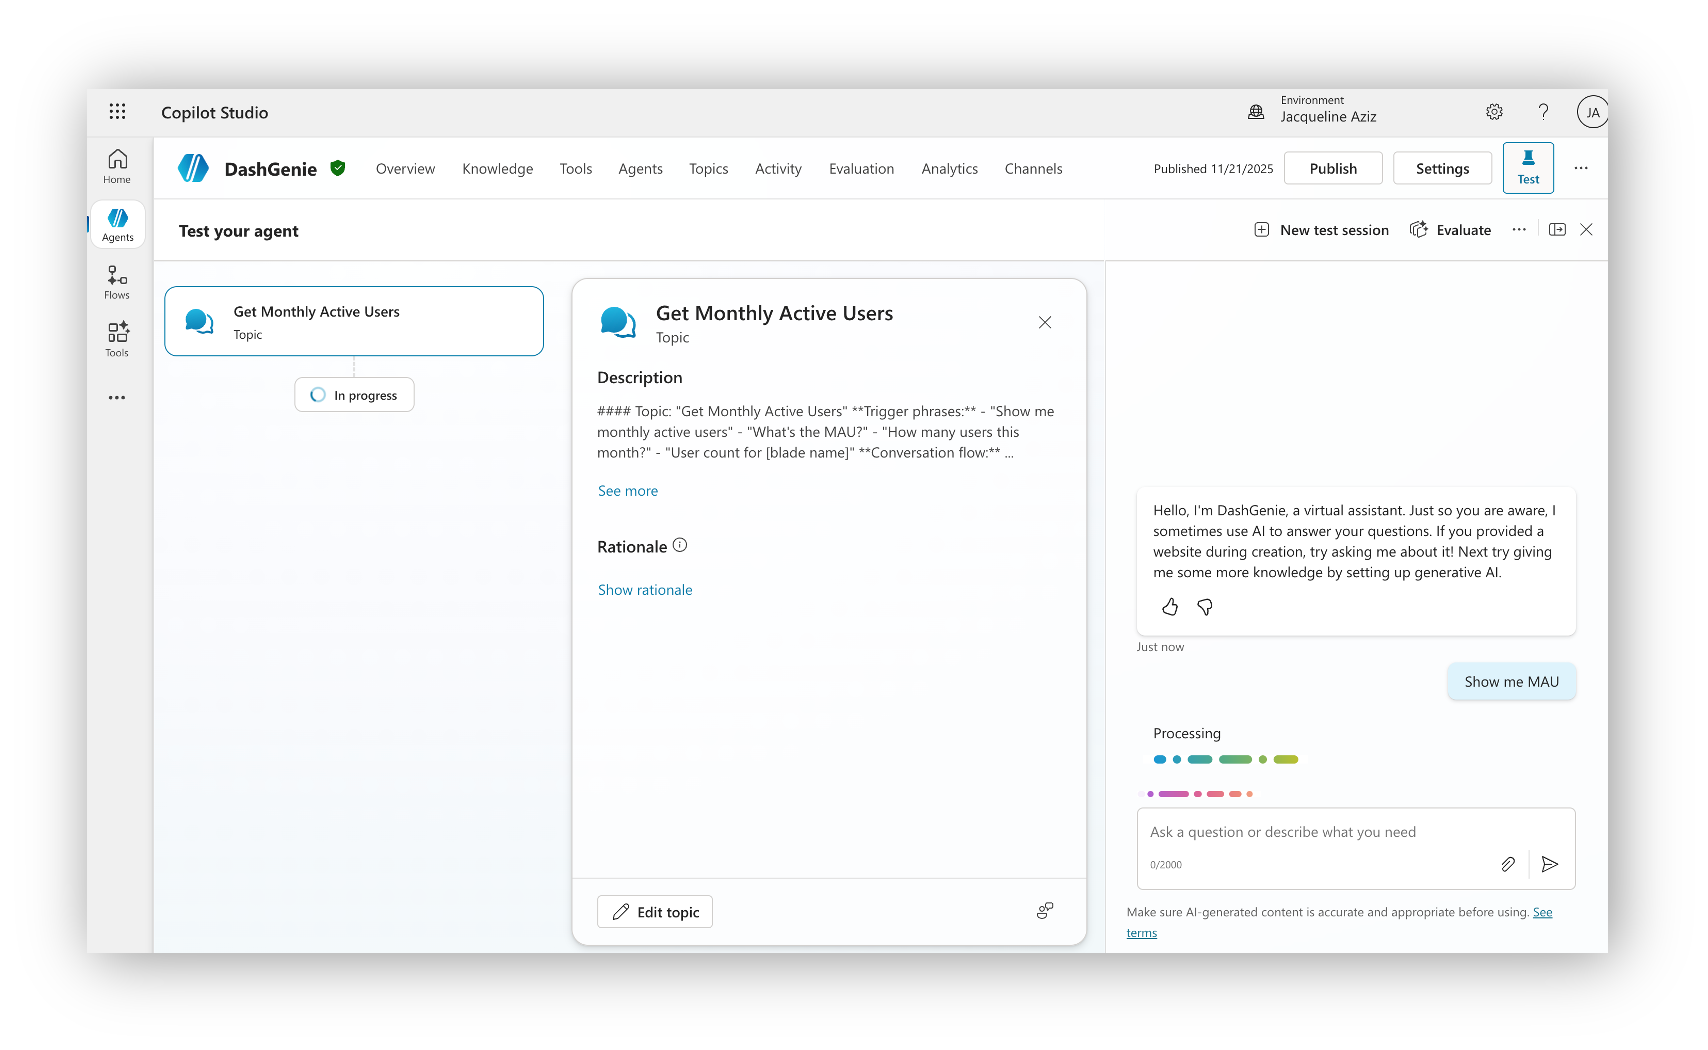Click the green verified shield badge
1708x1050 pixels.
[x=338, y=168]
